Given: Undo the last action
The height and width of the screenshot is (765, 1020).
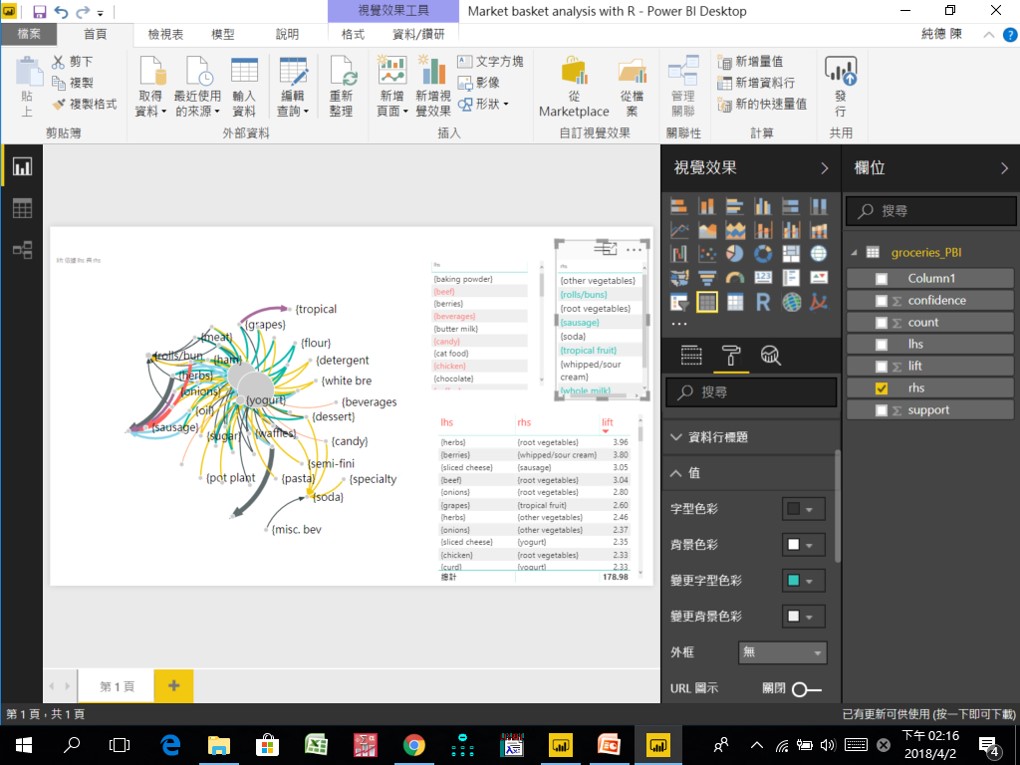Looking at the screenshot, I should click(61, 12).
